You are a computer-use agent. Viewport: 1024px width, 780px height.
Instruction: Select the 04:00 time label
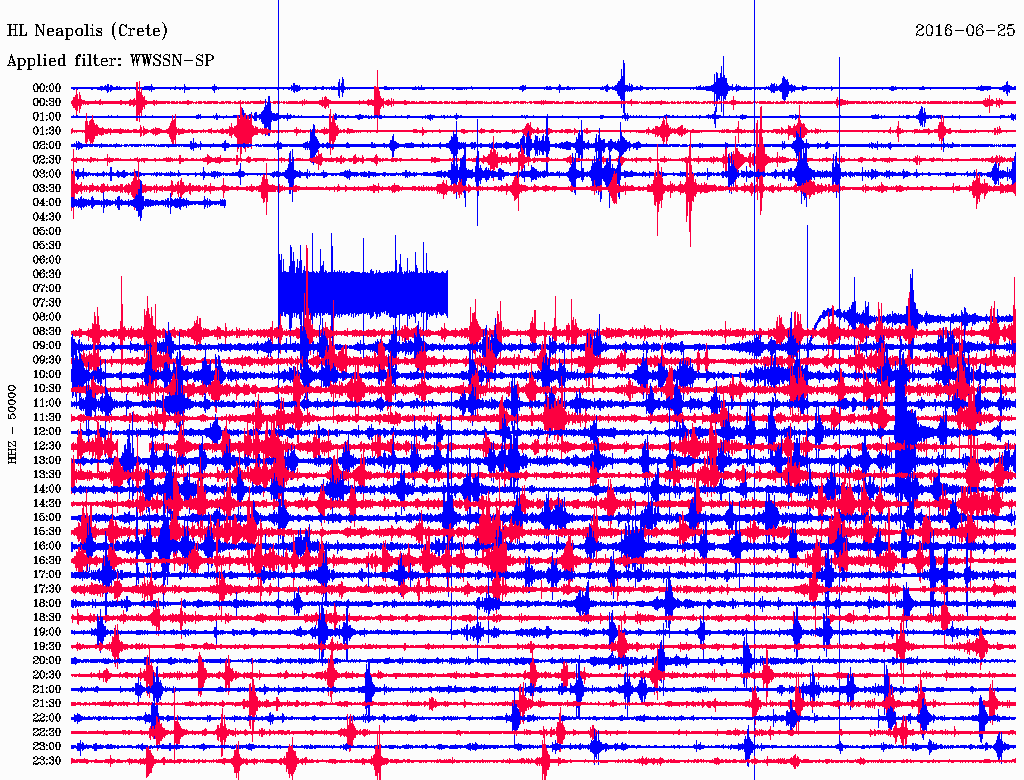(x=47, y=203)
